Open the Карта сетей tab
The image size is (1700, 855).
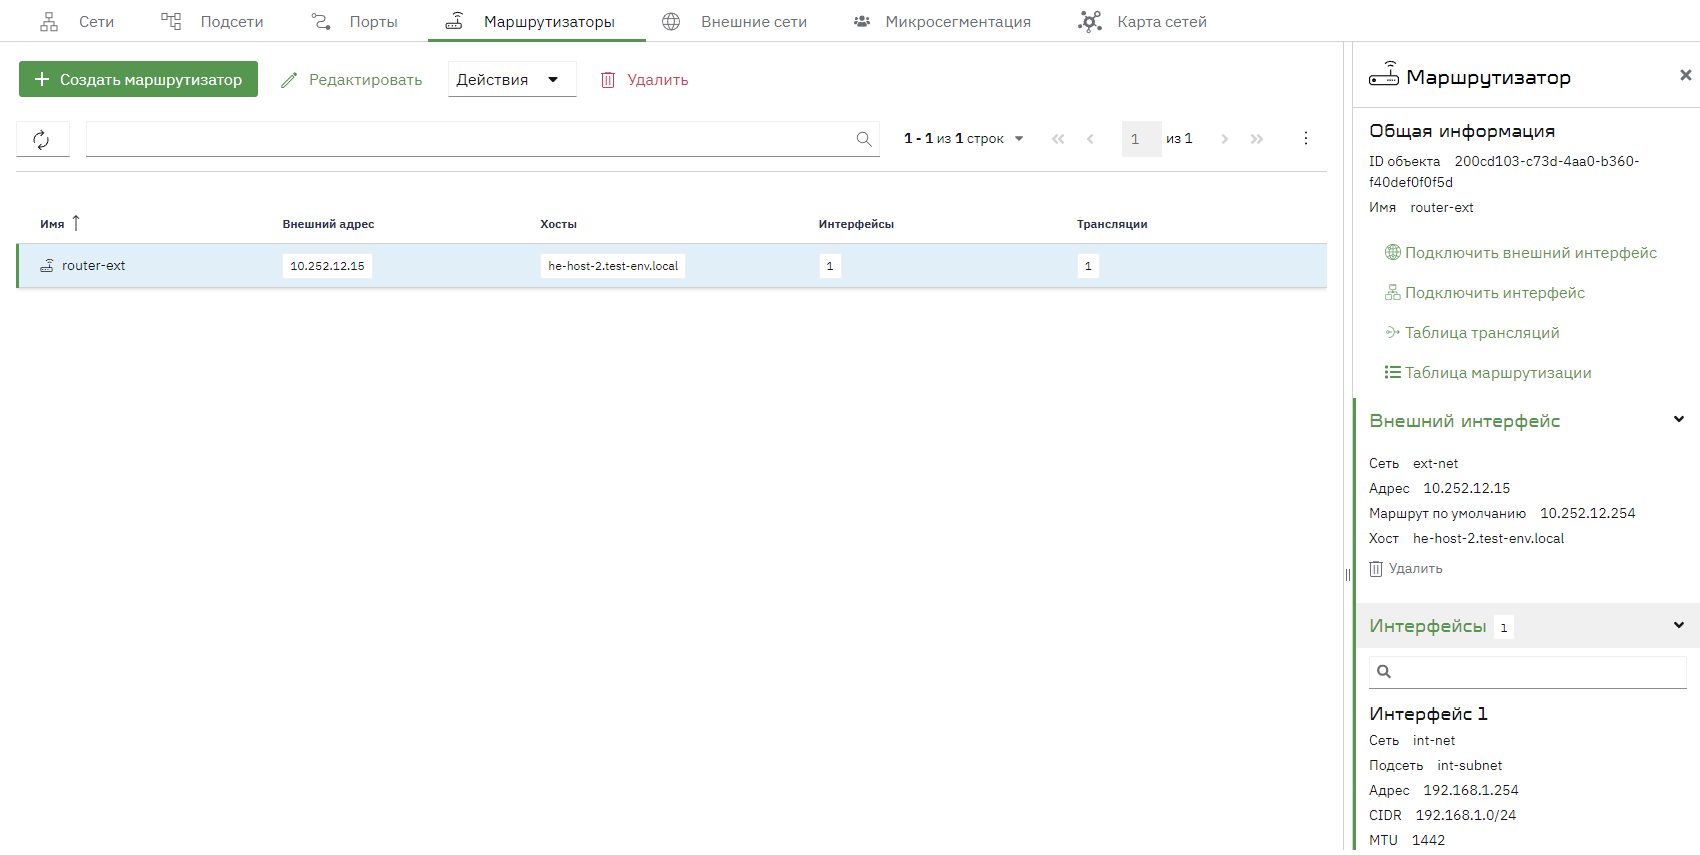click(1142, 21)
